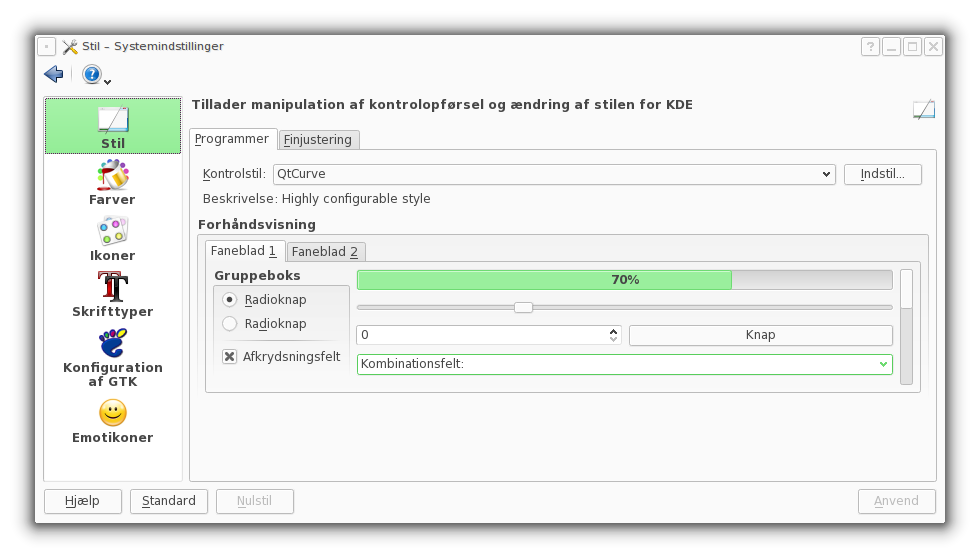The height and width of the screenshot is (558, 980).
Task: Click the spinbox up arrow
Action: point(614,331)
